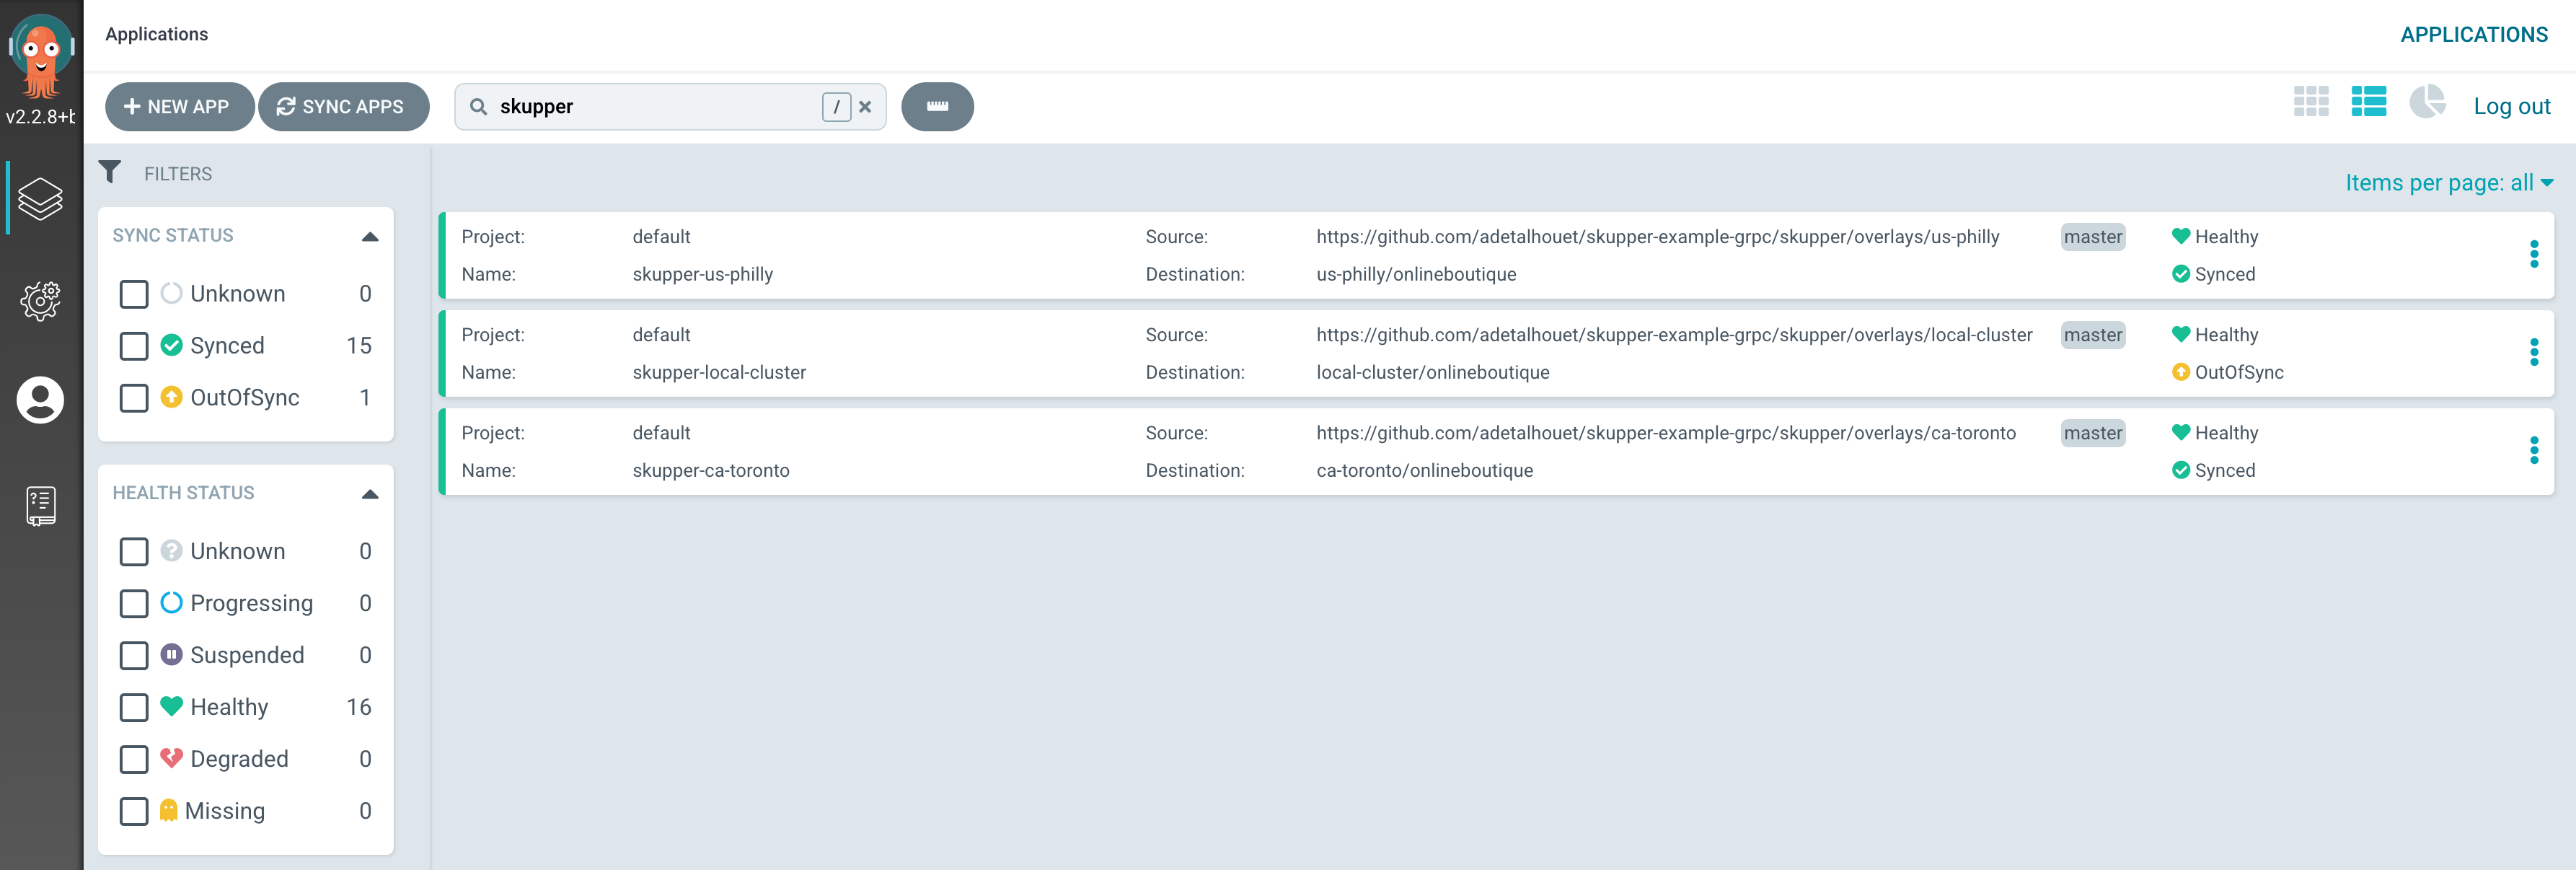Switch to list view

(2368, 102)
